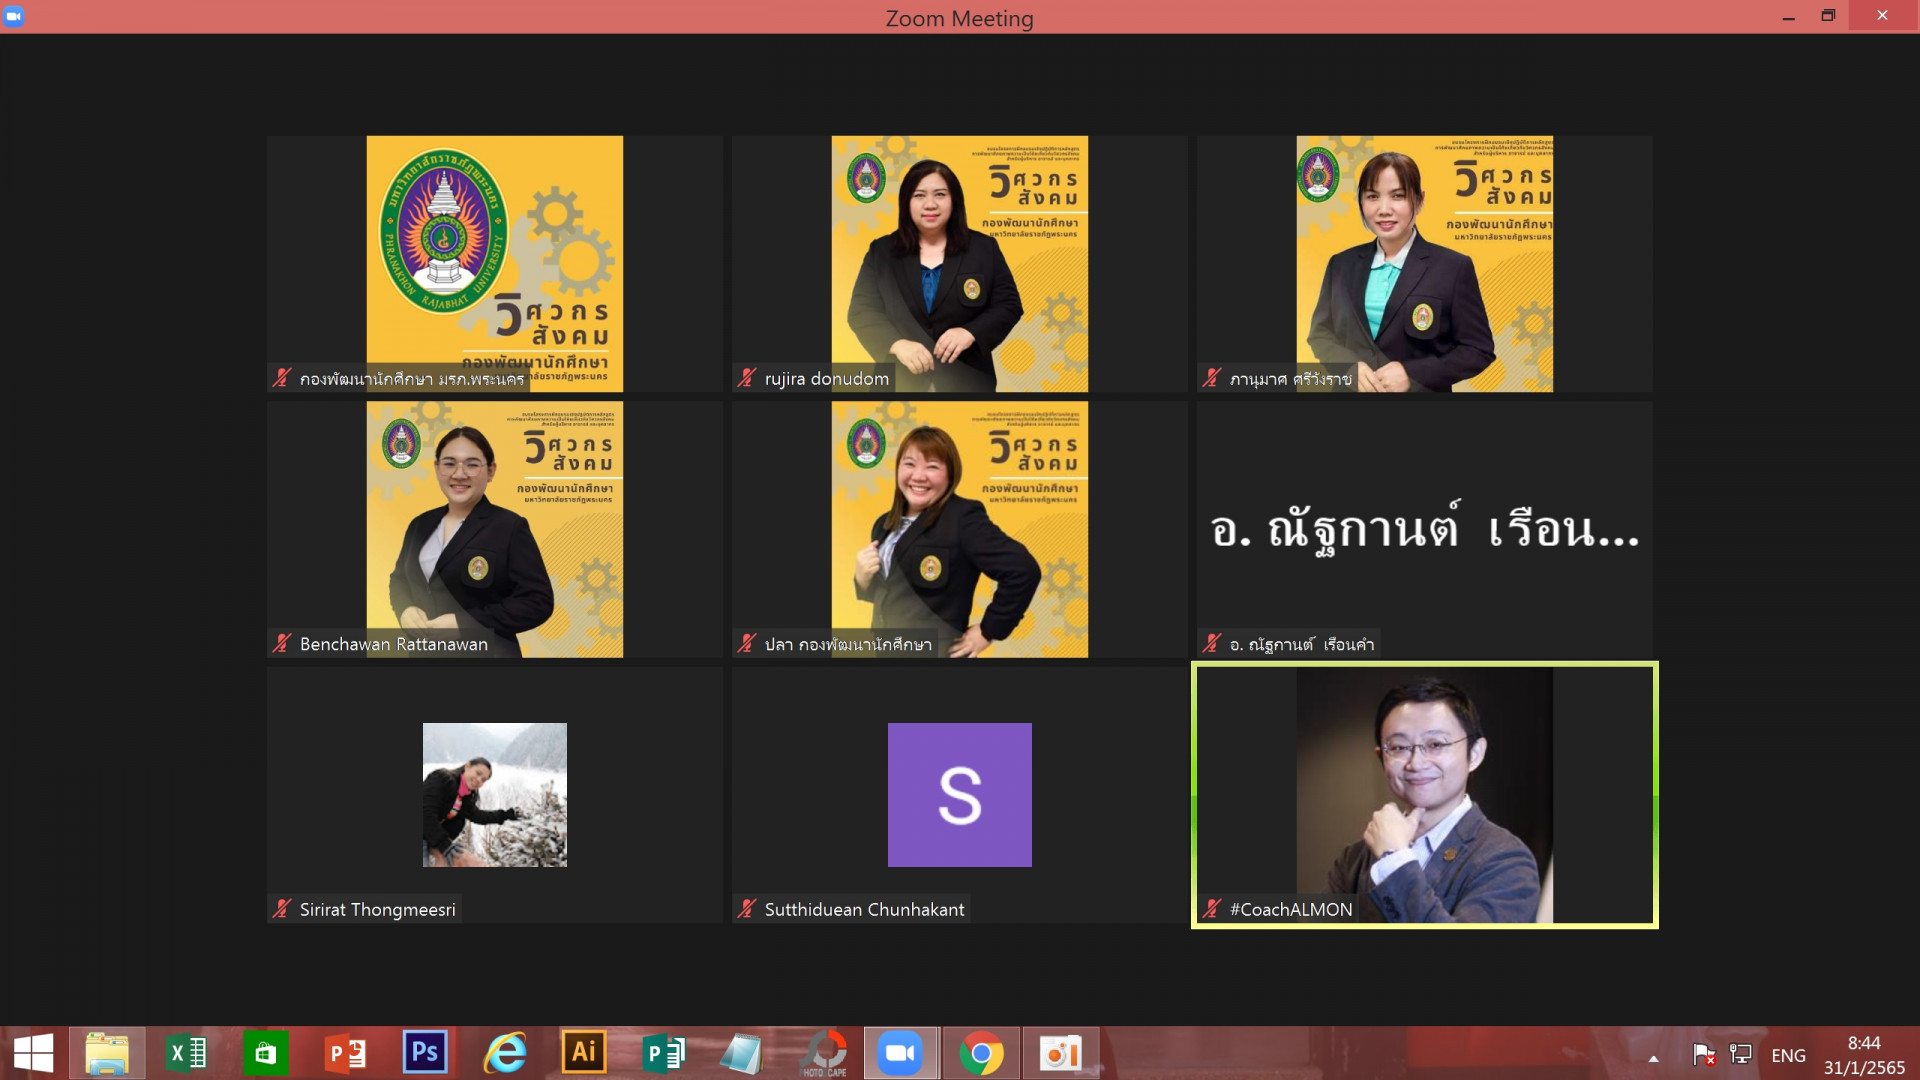
Task: Click the name label Benchawan Rattanawan
Action: pos(393,644)
